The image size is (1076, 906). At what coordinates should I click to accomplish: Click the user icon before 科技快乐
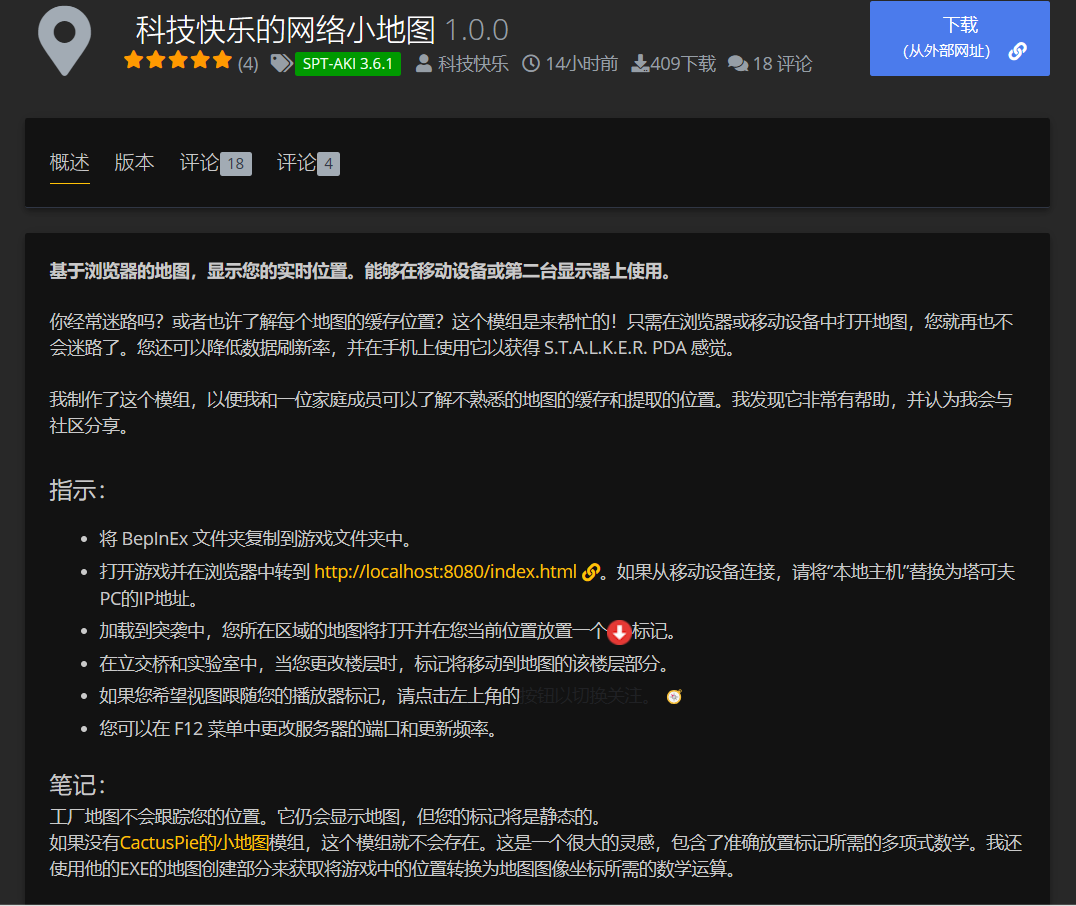[424, 64]
